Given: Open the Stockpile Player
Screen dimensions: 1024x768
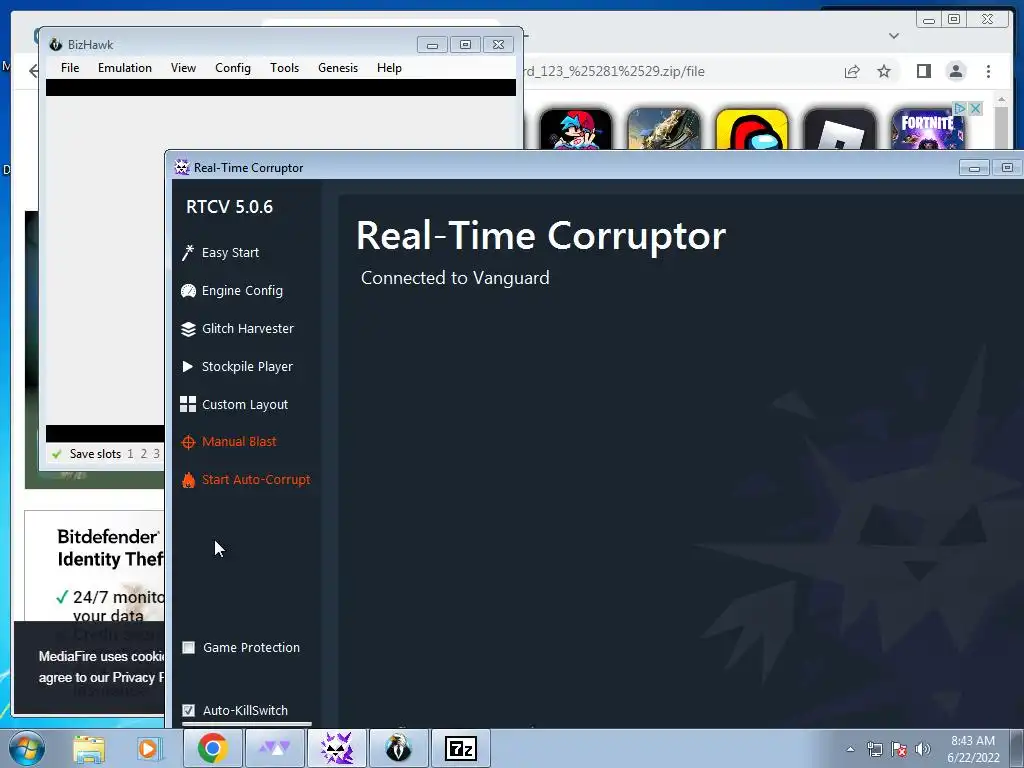Looking at the screenshot, I should pyautogui.click(x=247, y=366).
